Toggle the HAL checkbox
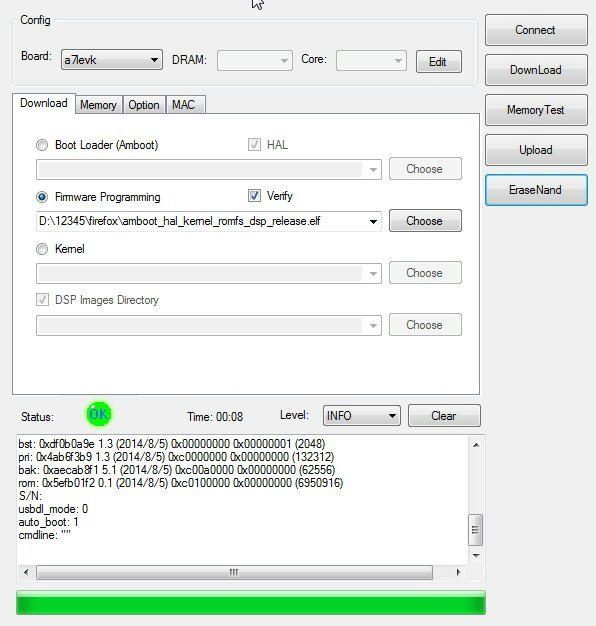 coord(254,145)
